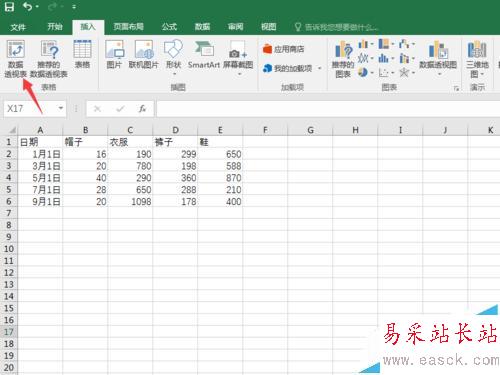Expand the Screenshot dropdown arrow
The image size is (500, 375).
[239, 74]
